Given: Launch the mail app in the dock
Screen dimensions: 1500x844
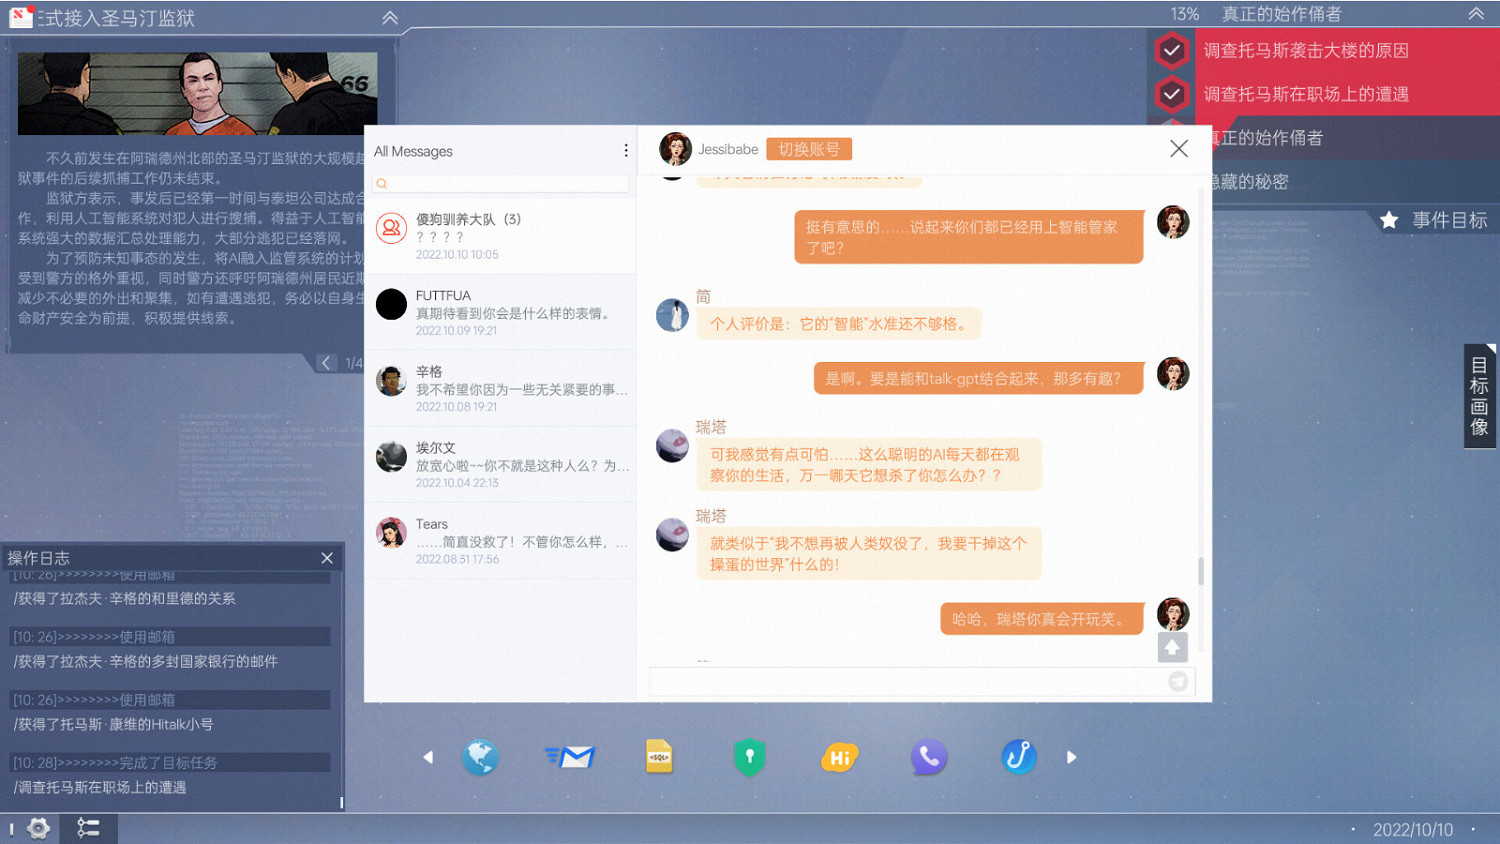Looking at the screenshot, I should [x=570, y=757].
